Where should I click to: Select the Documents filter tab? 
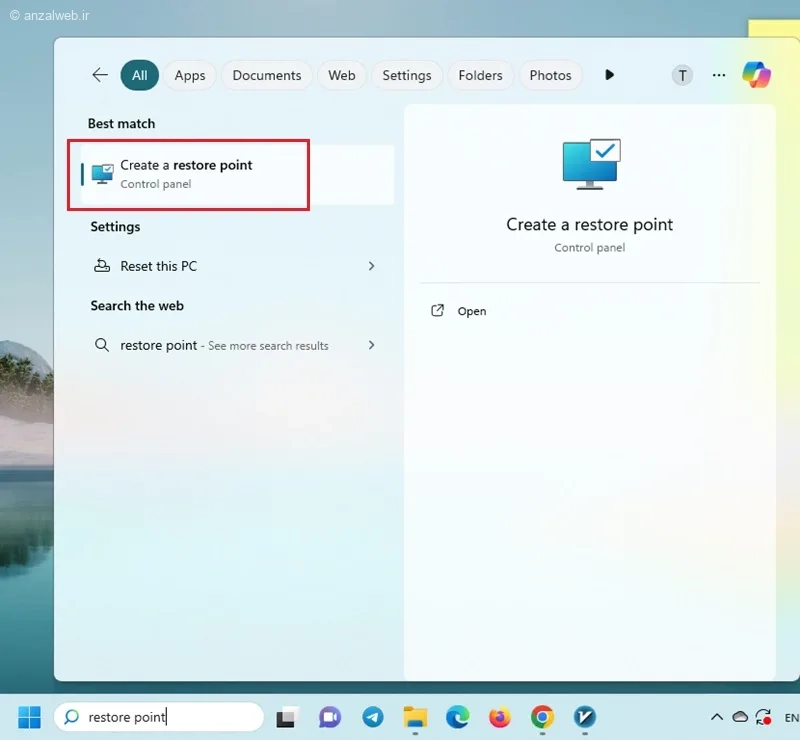point(267,76)
